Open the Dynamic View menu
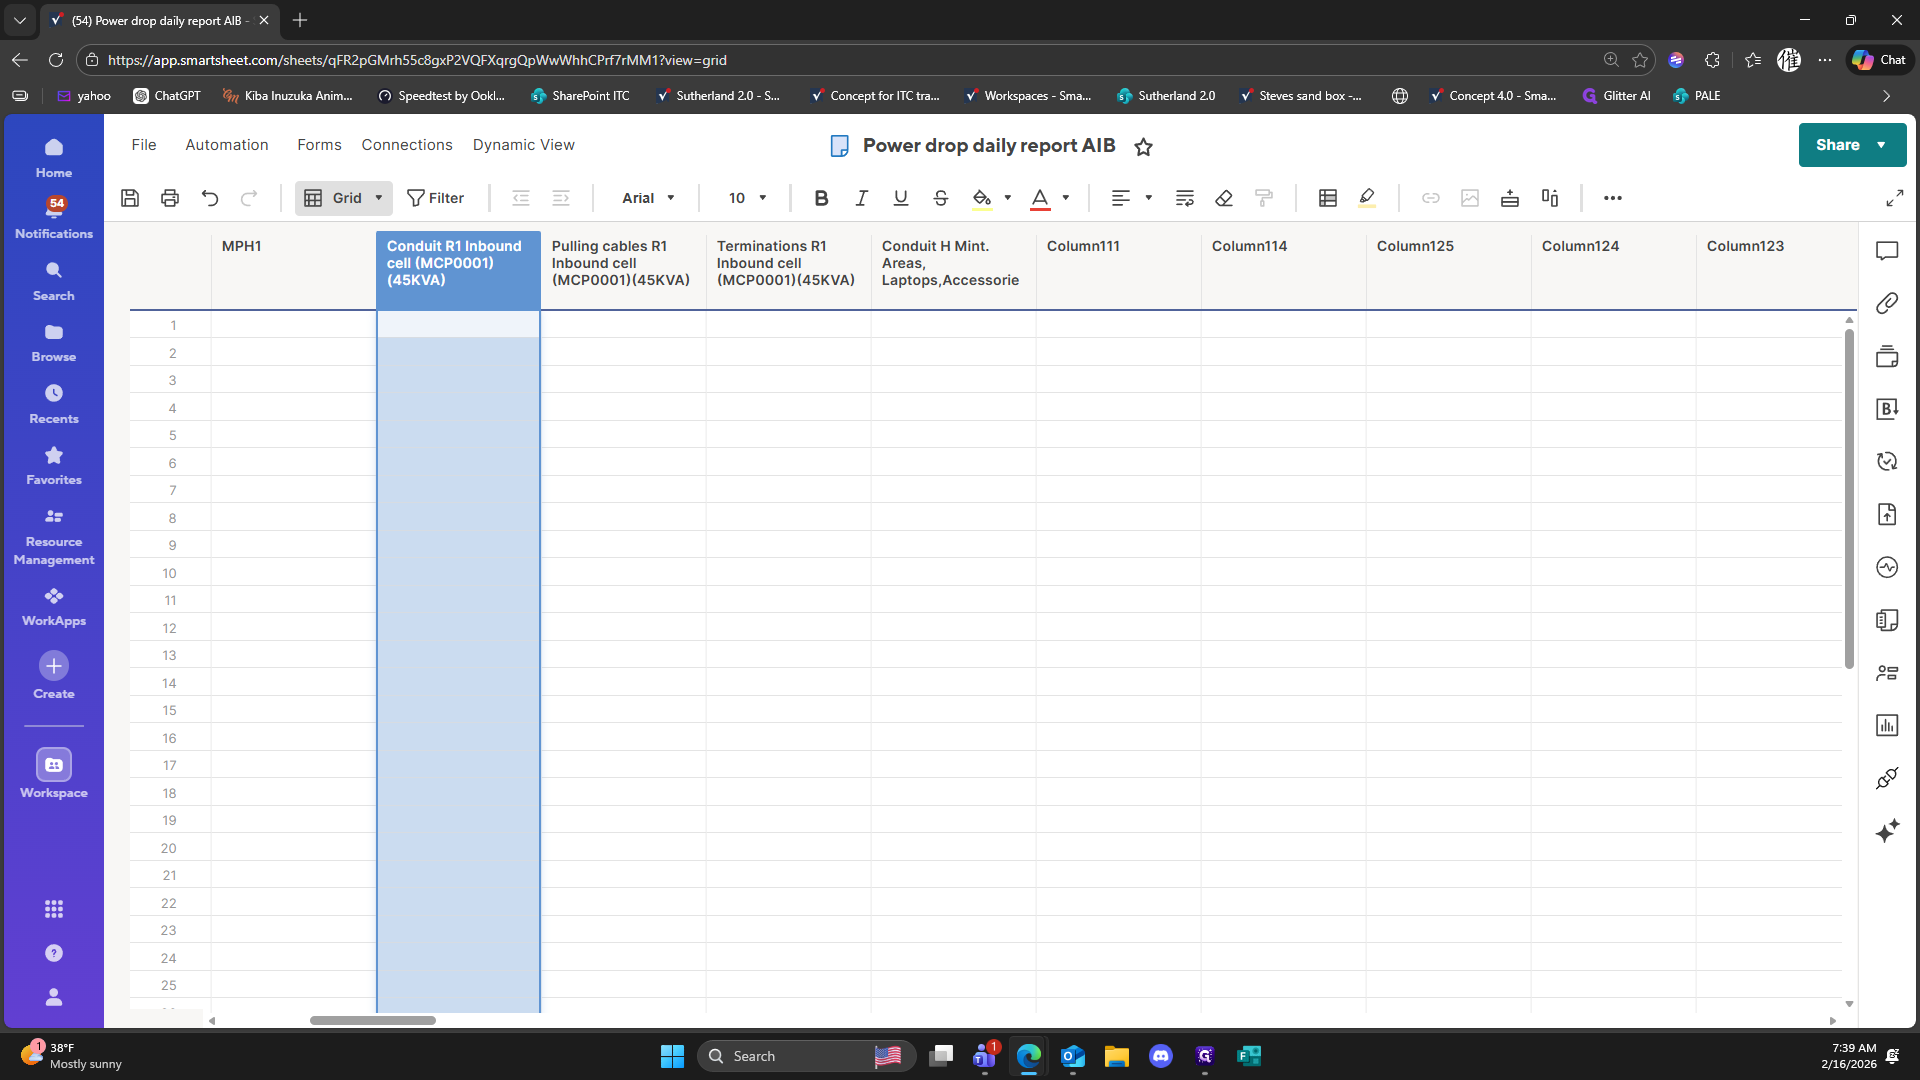Image resolution: width=1920 pixels, height=1080 pixels. [x=523, y=145]
